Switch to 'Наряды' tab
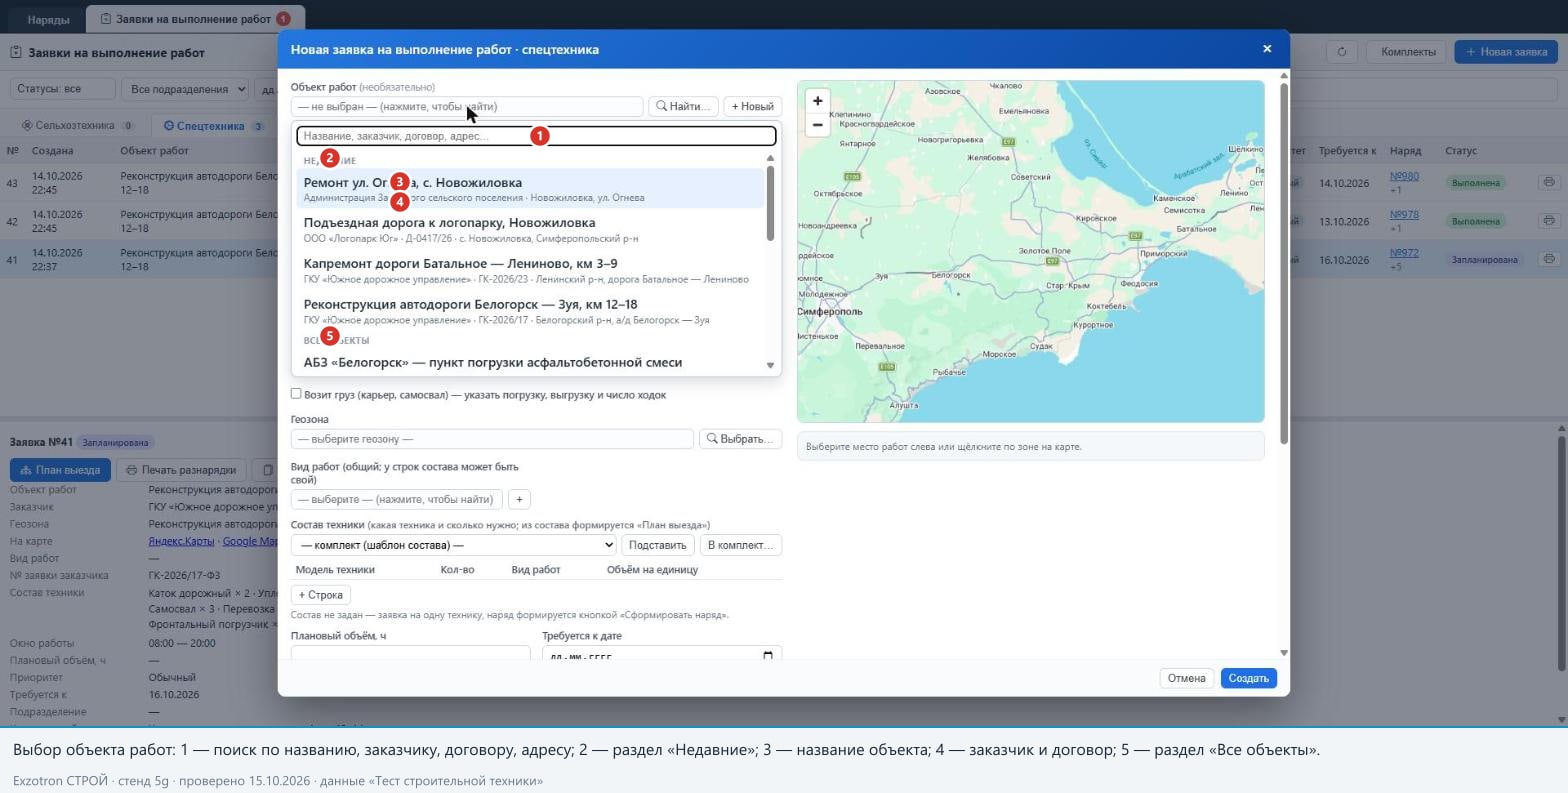The height and width of the screenshot is (793, 1568). coord(48,19)
